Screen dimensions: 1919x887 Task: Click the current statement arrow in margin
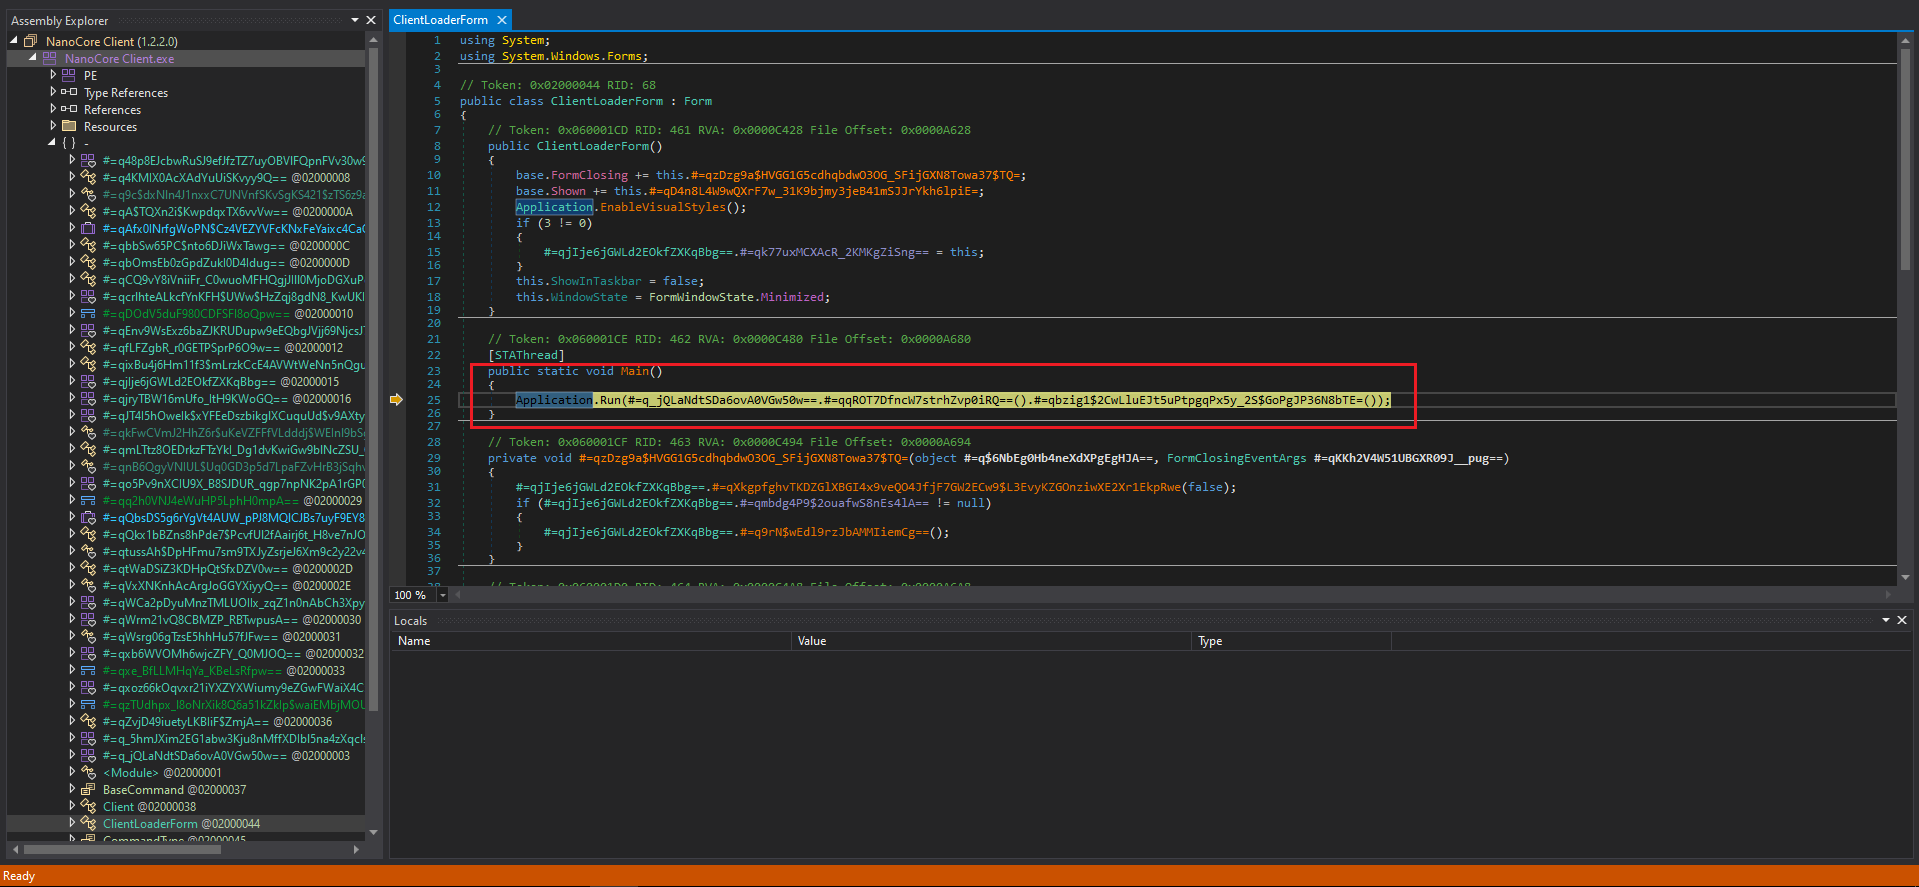(x=397, y=400)
